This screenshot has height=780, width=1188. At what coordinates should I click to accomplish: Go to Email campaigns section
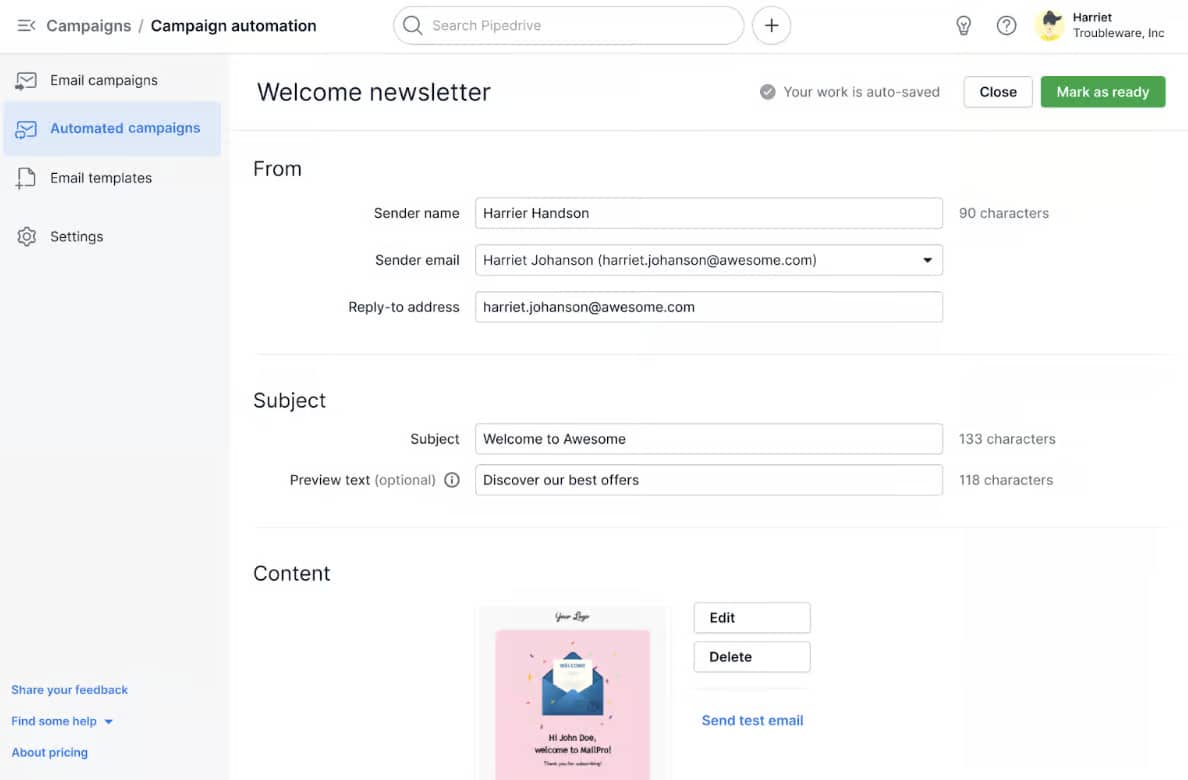click(x=104, y=80)
